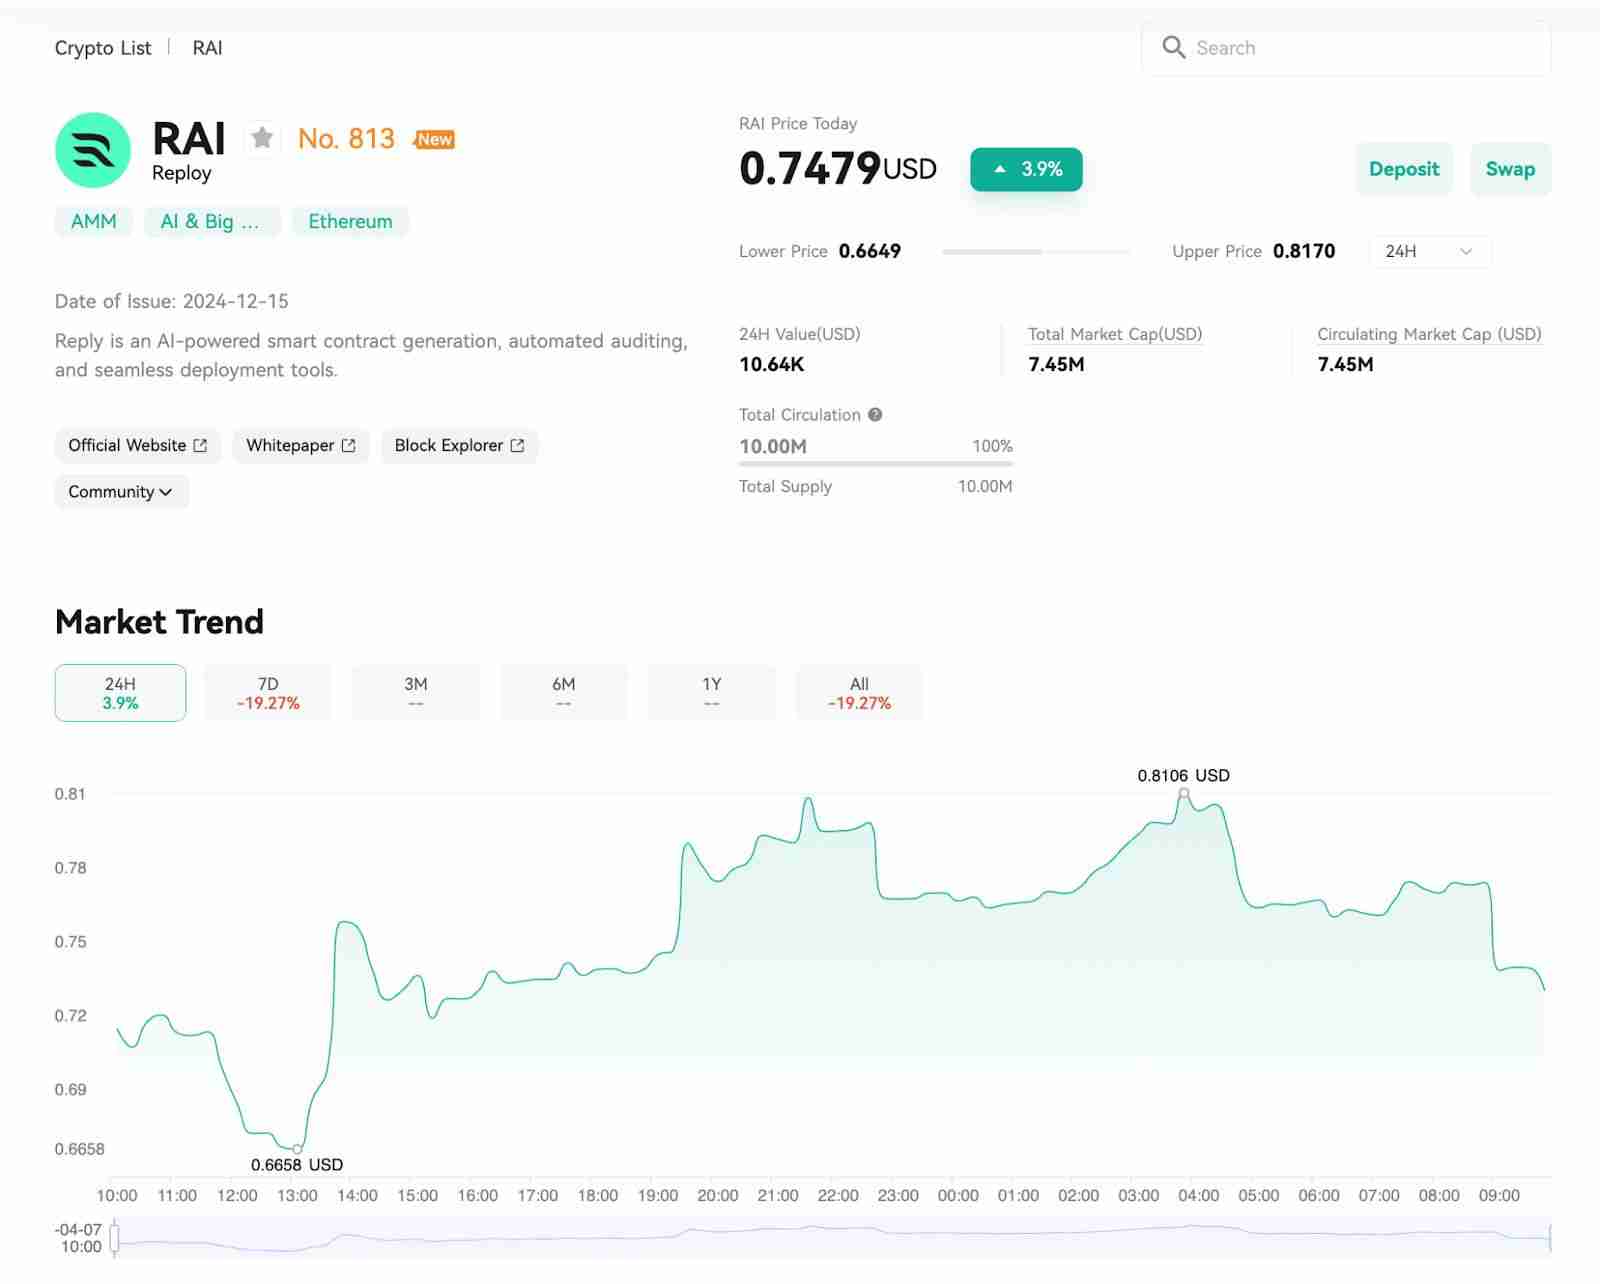Switch to the All time range tab

[x=859, y=693]
